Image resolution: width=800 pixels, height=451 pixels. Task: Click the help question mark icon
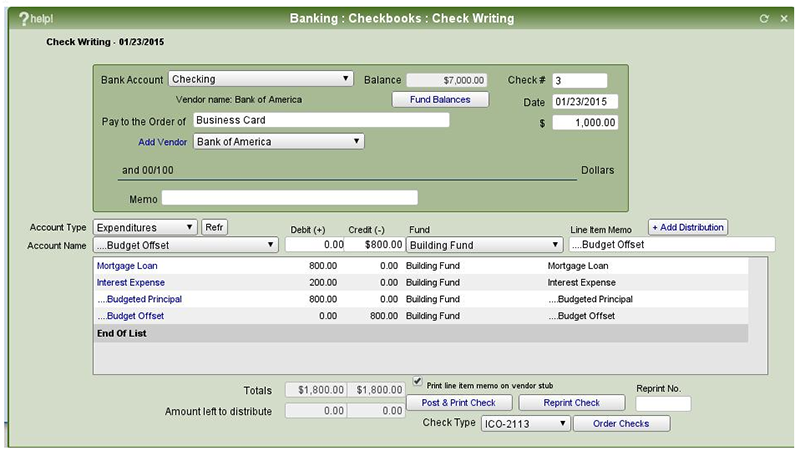tap(24, 18)
